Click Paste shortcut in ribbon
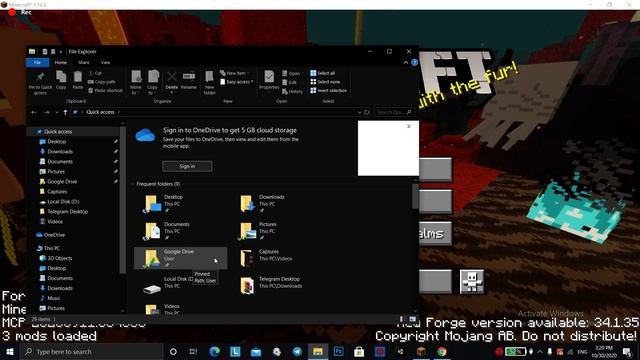This screenshot has height=360, width=640. coord(105,90)
